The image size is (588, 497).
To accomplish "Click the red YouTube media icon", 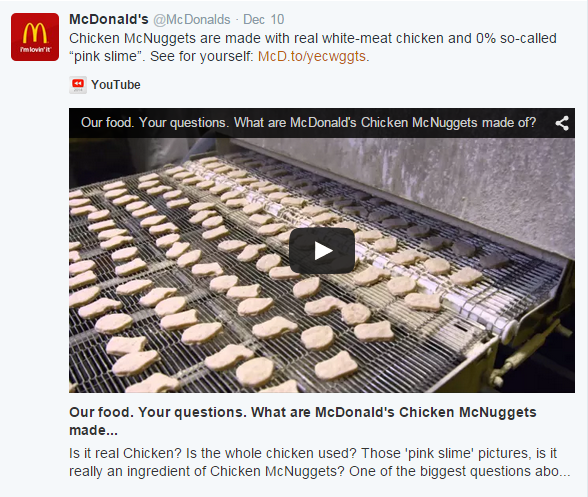I will point(78,85).
